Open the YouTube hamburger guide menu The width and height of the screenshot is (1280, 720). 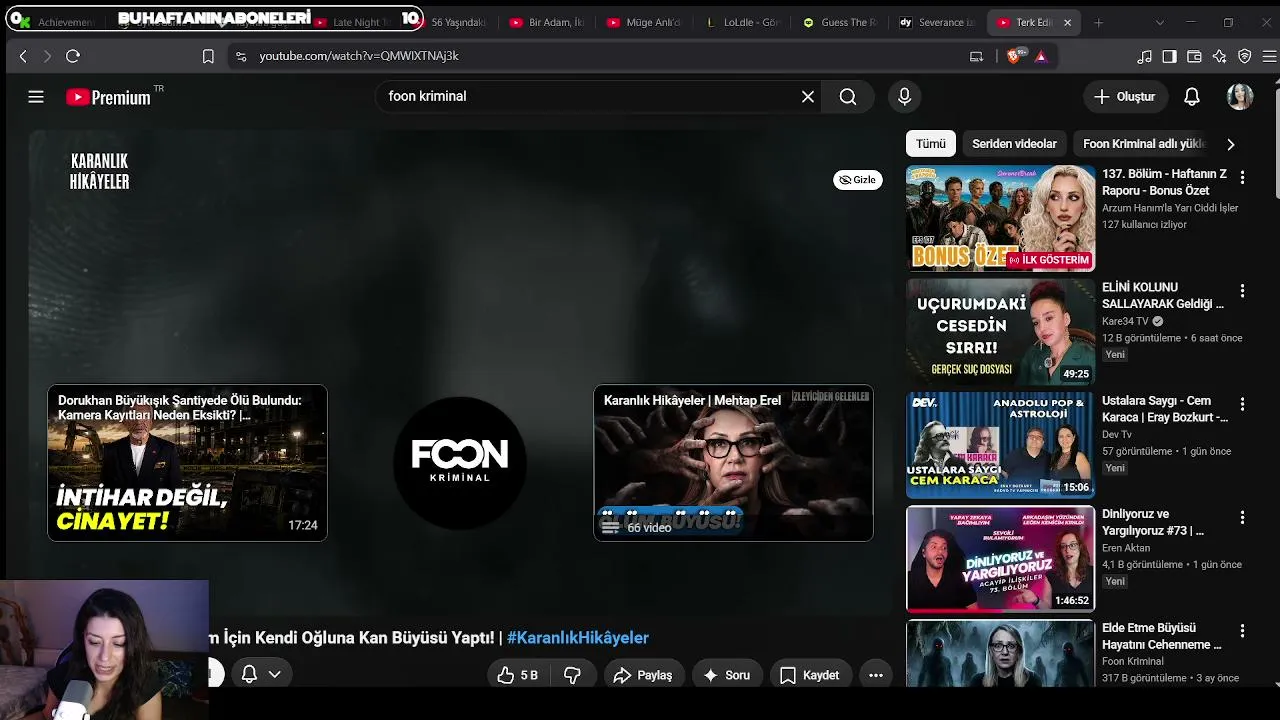(36, 97)
